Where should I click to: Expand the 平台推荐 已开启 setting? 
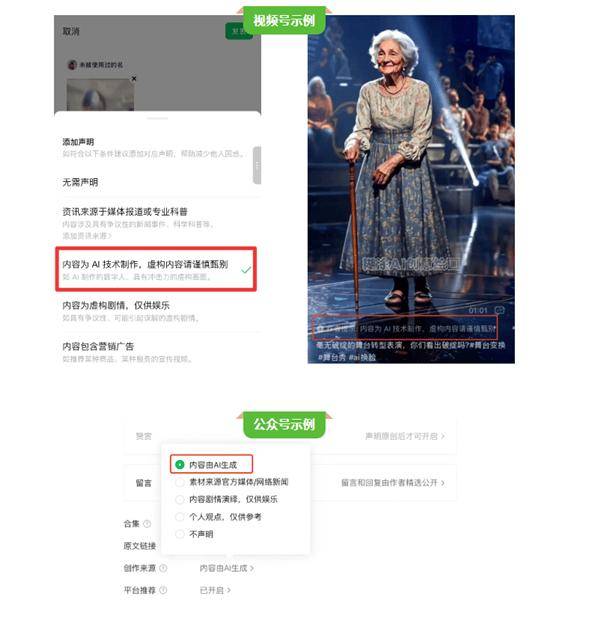tap(215, 590)
